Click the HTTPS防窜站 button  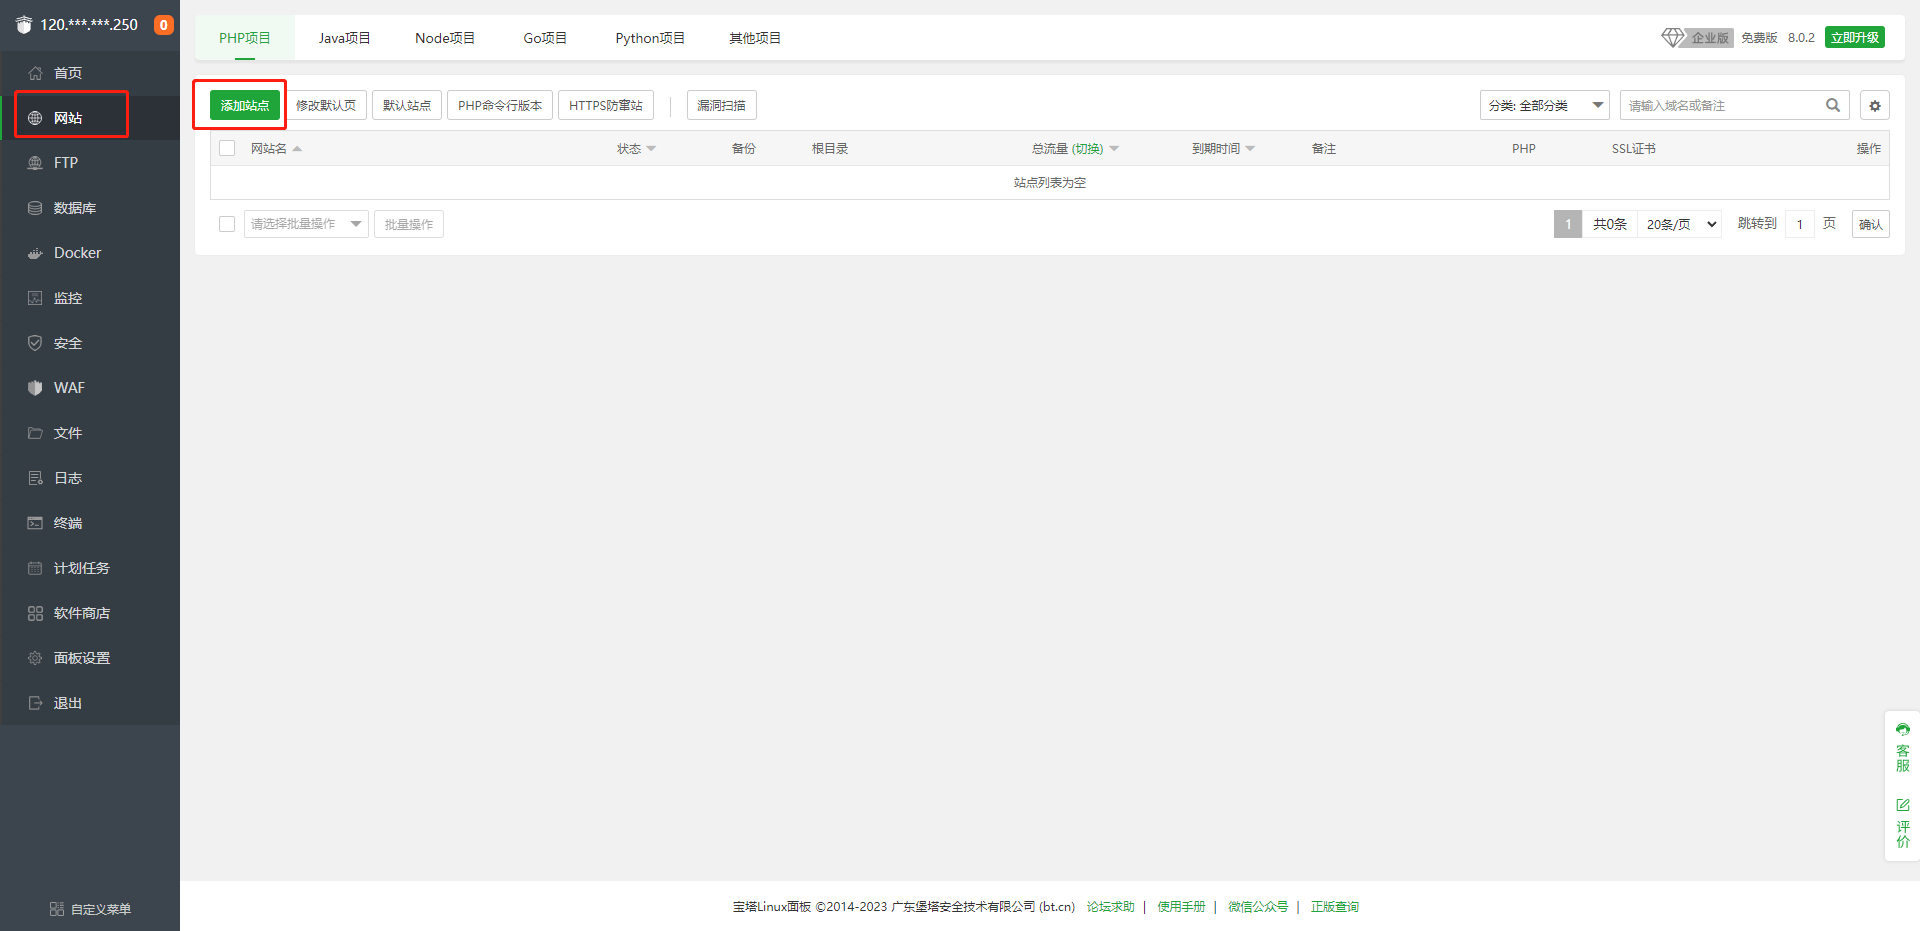606,105
